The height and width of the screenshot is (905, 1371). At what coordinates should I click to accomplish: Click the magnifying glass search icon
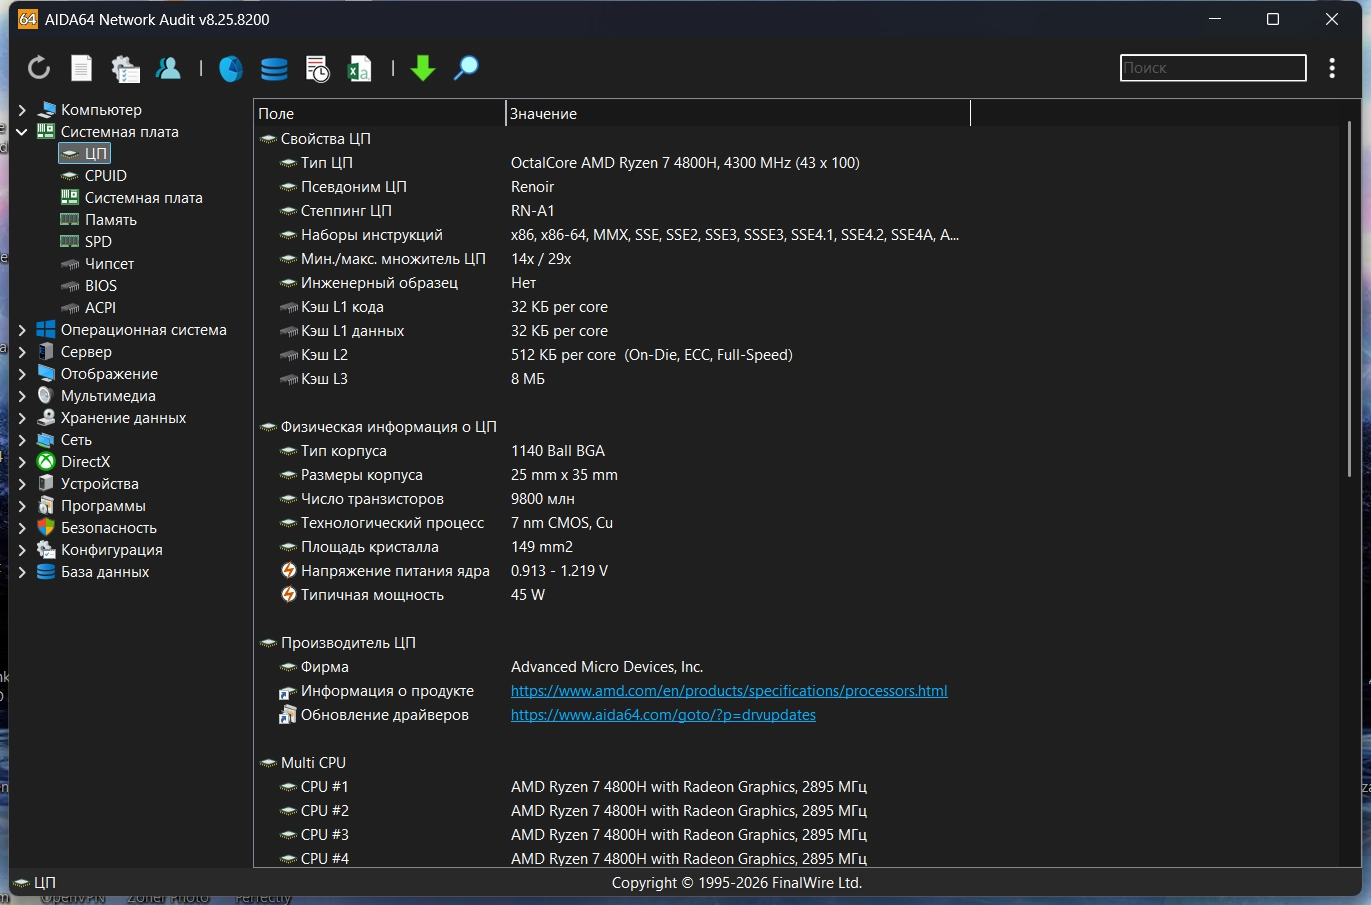tap(466, 68)
